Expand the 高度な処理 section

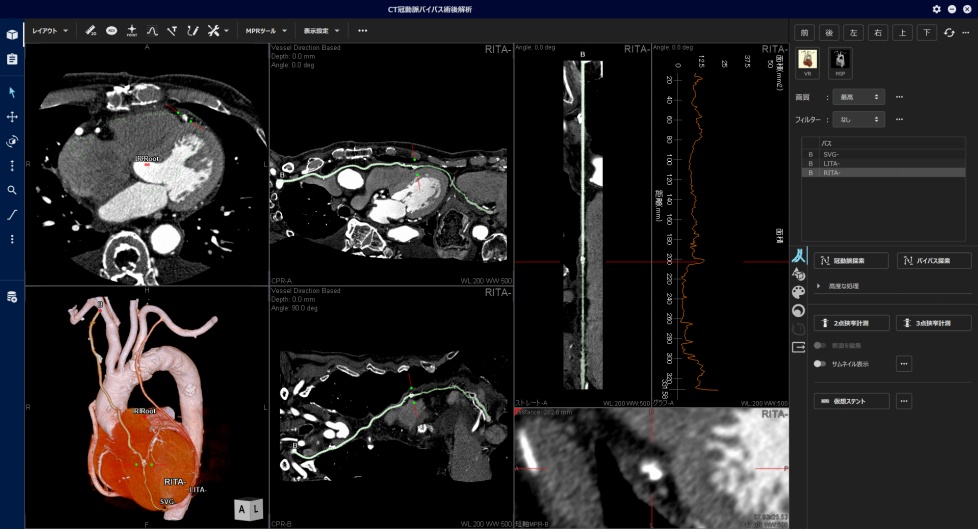[819, 286]
